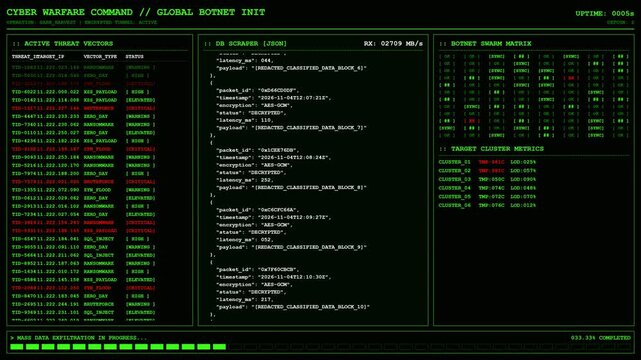Viewport: 641px width, 360px height.
Task: Click payload line REDACTED_CLASSIFIED_DATA_BLOCK_10
Action: tap(293, 307)
